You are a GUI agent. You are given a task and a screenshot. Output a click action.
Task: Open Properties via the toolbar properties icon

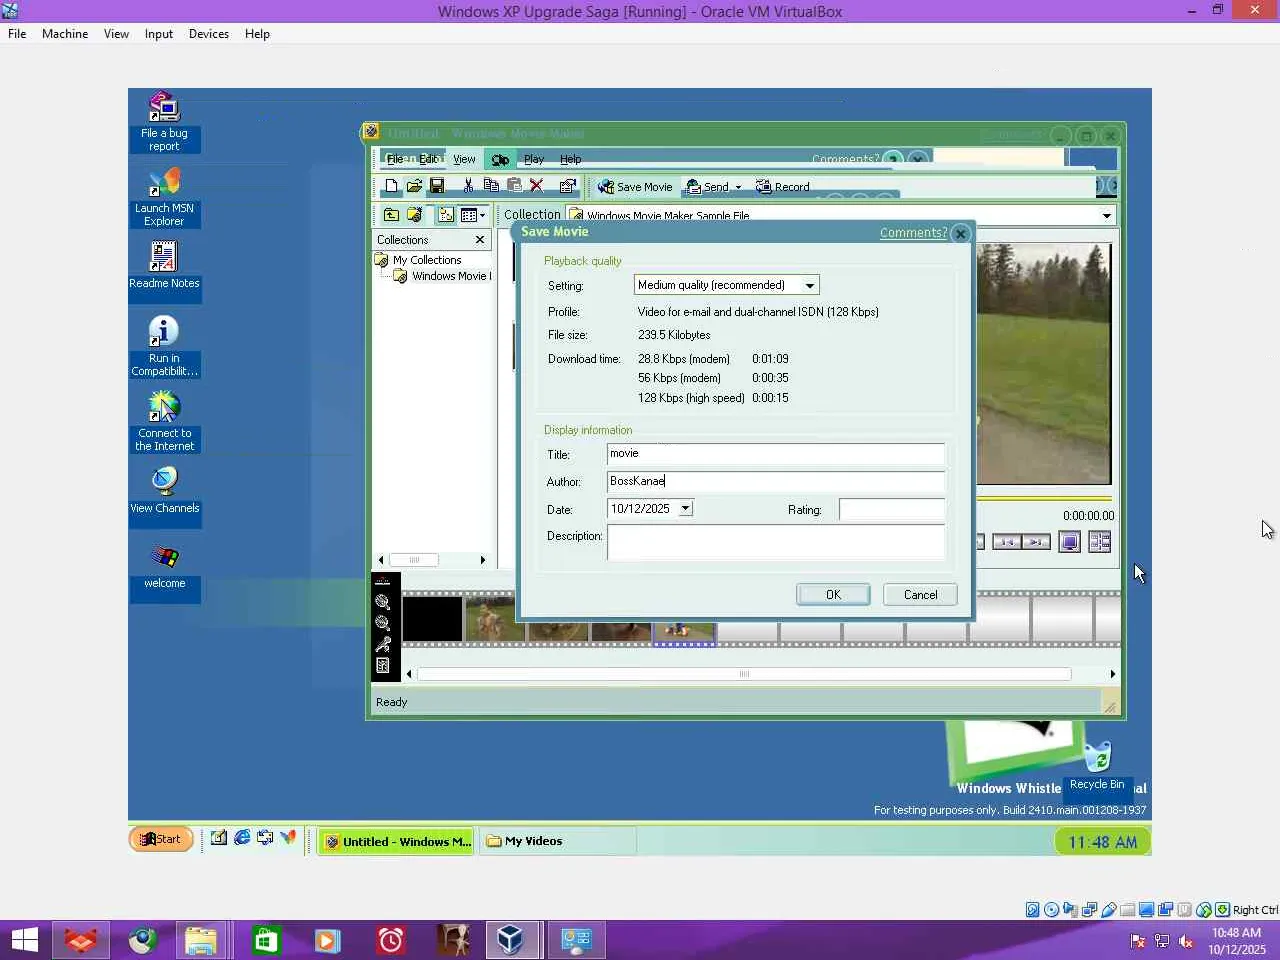[x=568, y=186]
